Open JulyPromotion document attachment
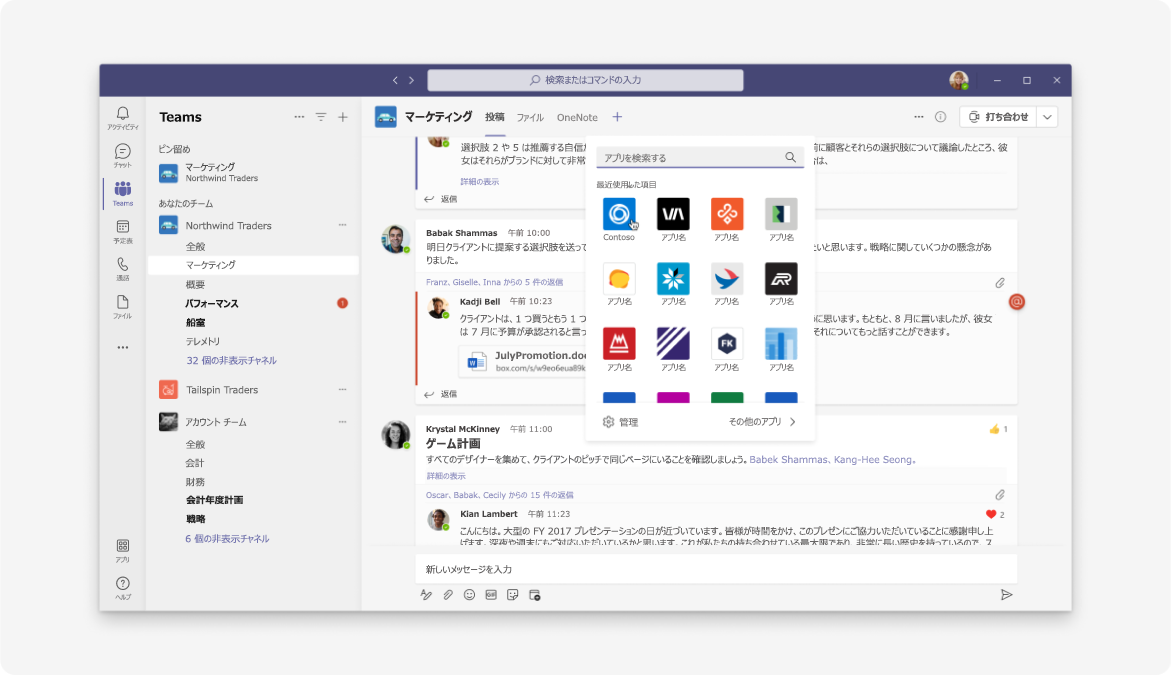The height and width of the screenshot is (675, 1171). 523,361
